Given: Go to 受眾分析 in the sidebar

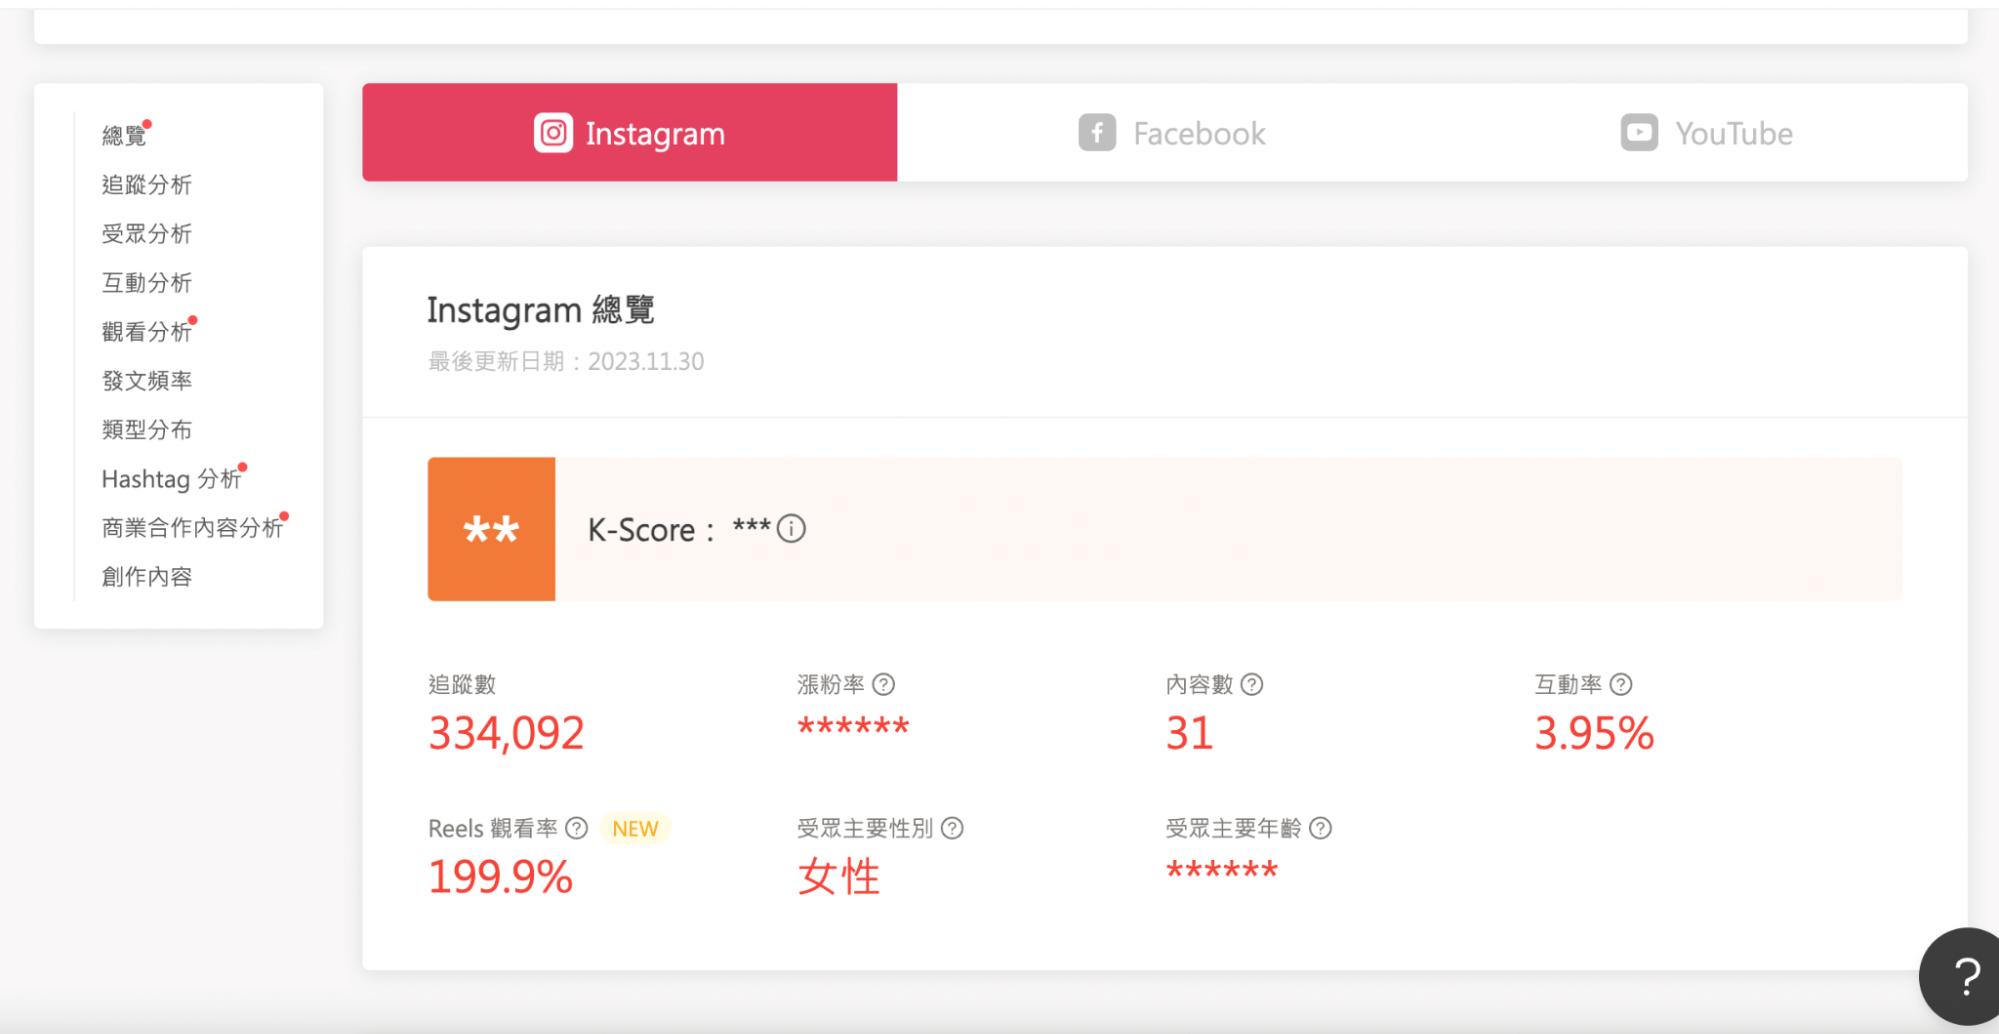Looking at the screenshot, I should [147, 234].
